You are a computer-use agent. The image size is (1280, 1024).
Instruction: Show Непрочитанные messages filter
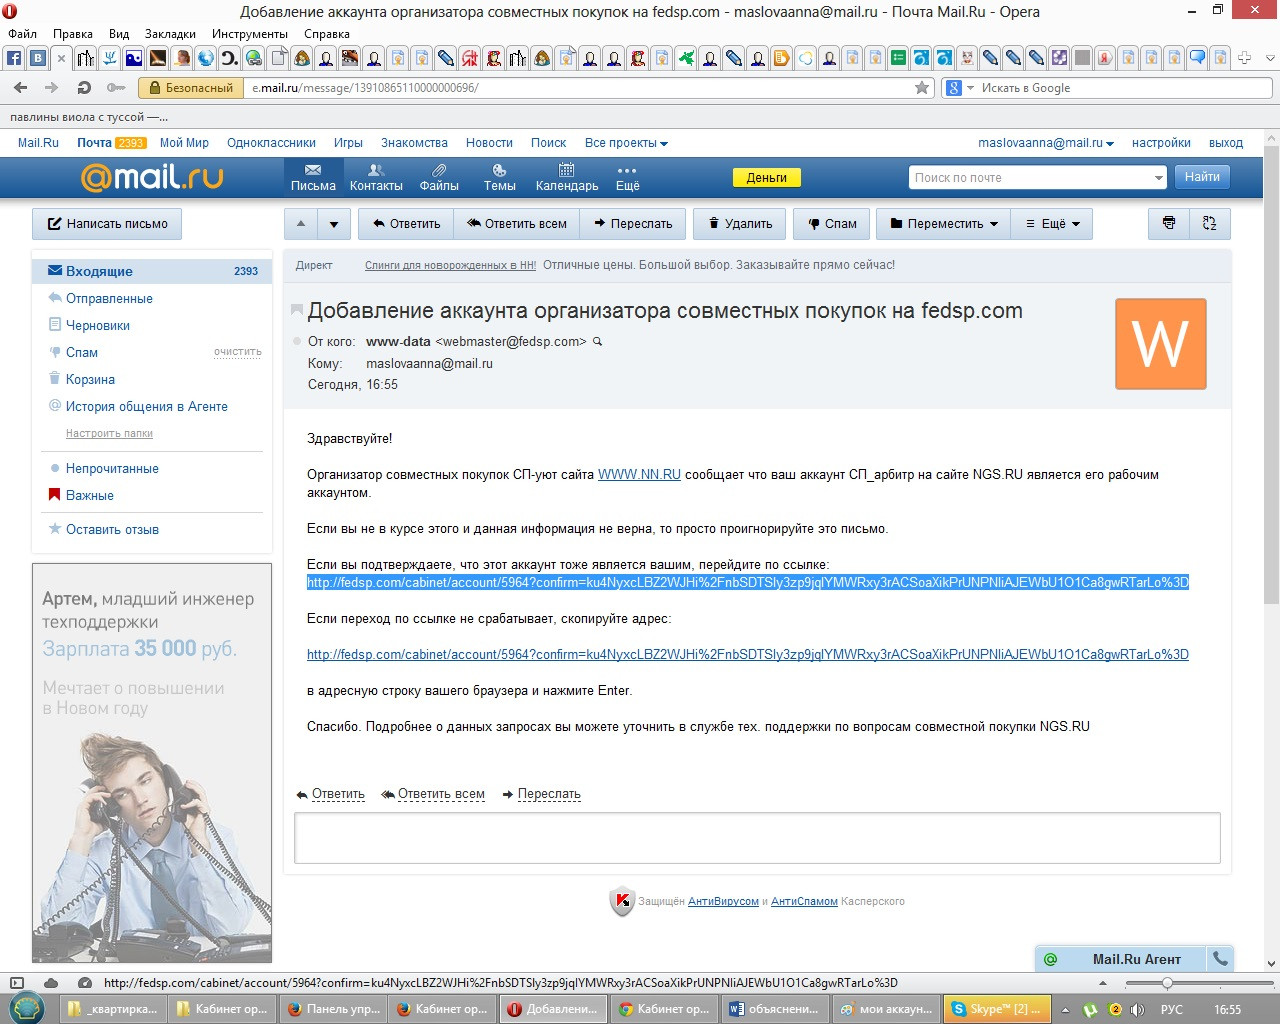[112, 468]
